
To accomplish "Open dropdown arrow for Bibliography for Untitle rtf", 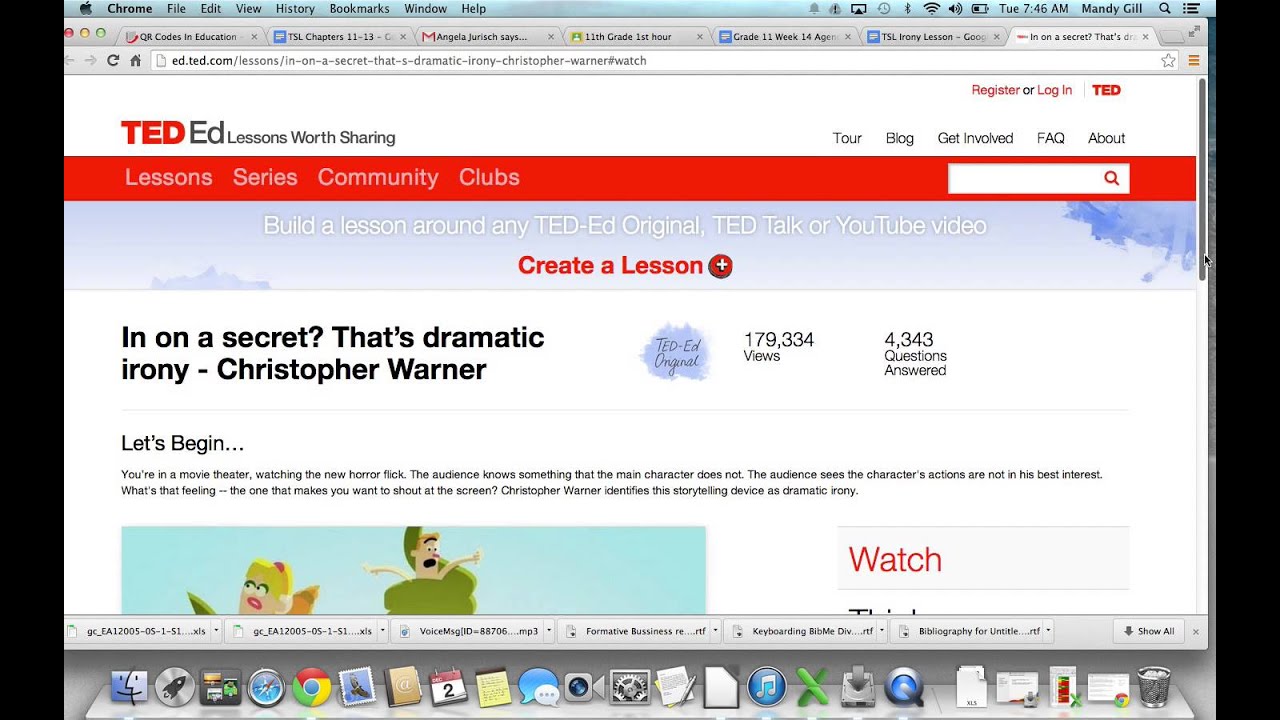I will pos(1048,631).
